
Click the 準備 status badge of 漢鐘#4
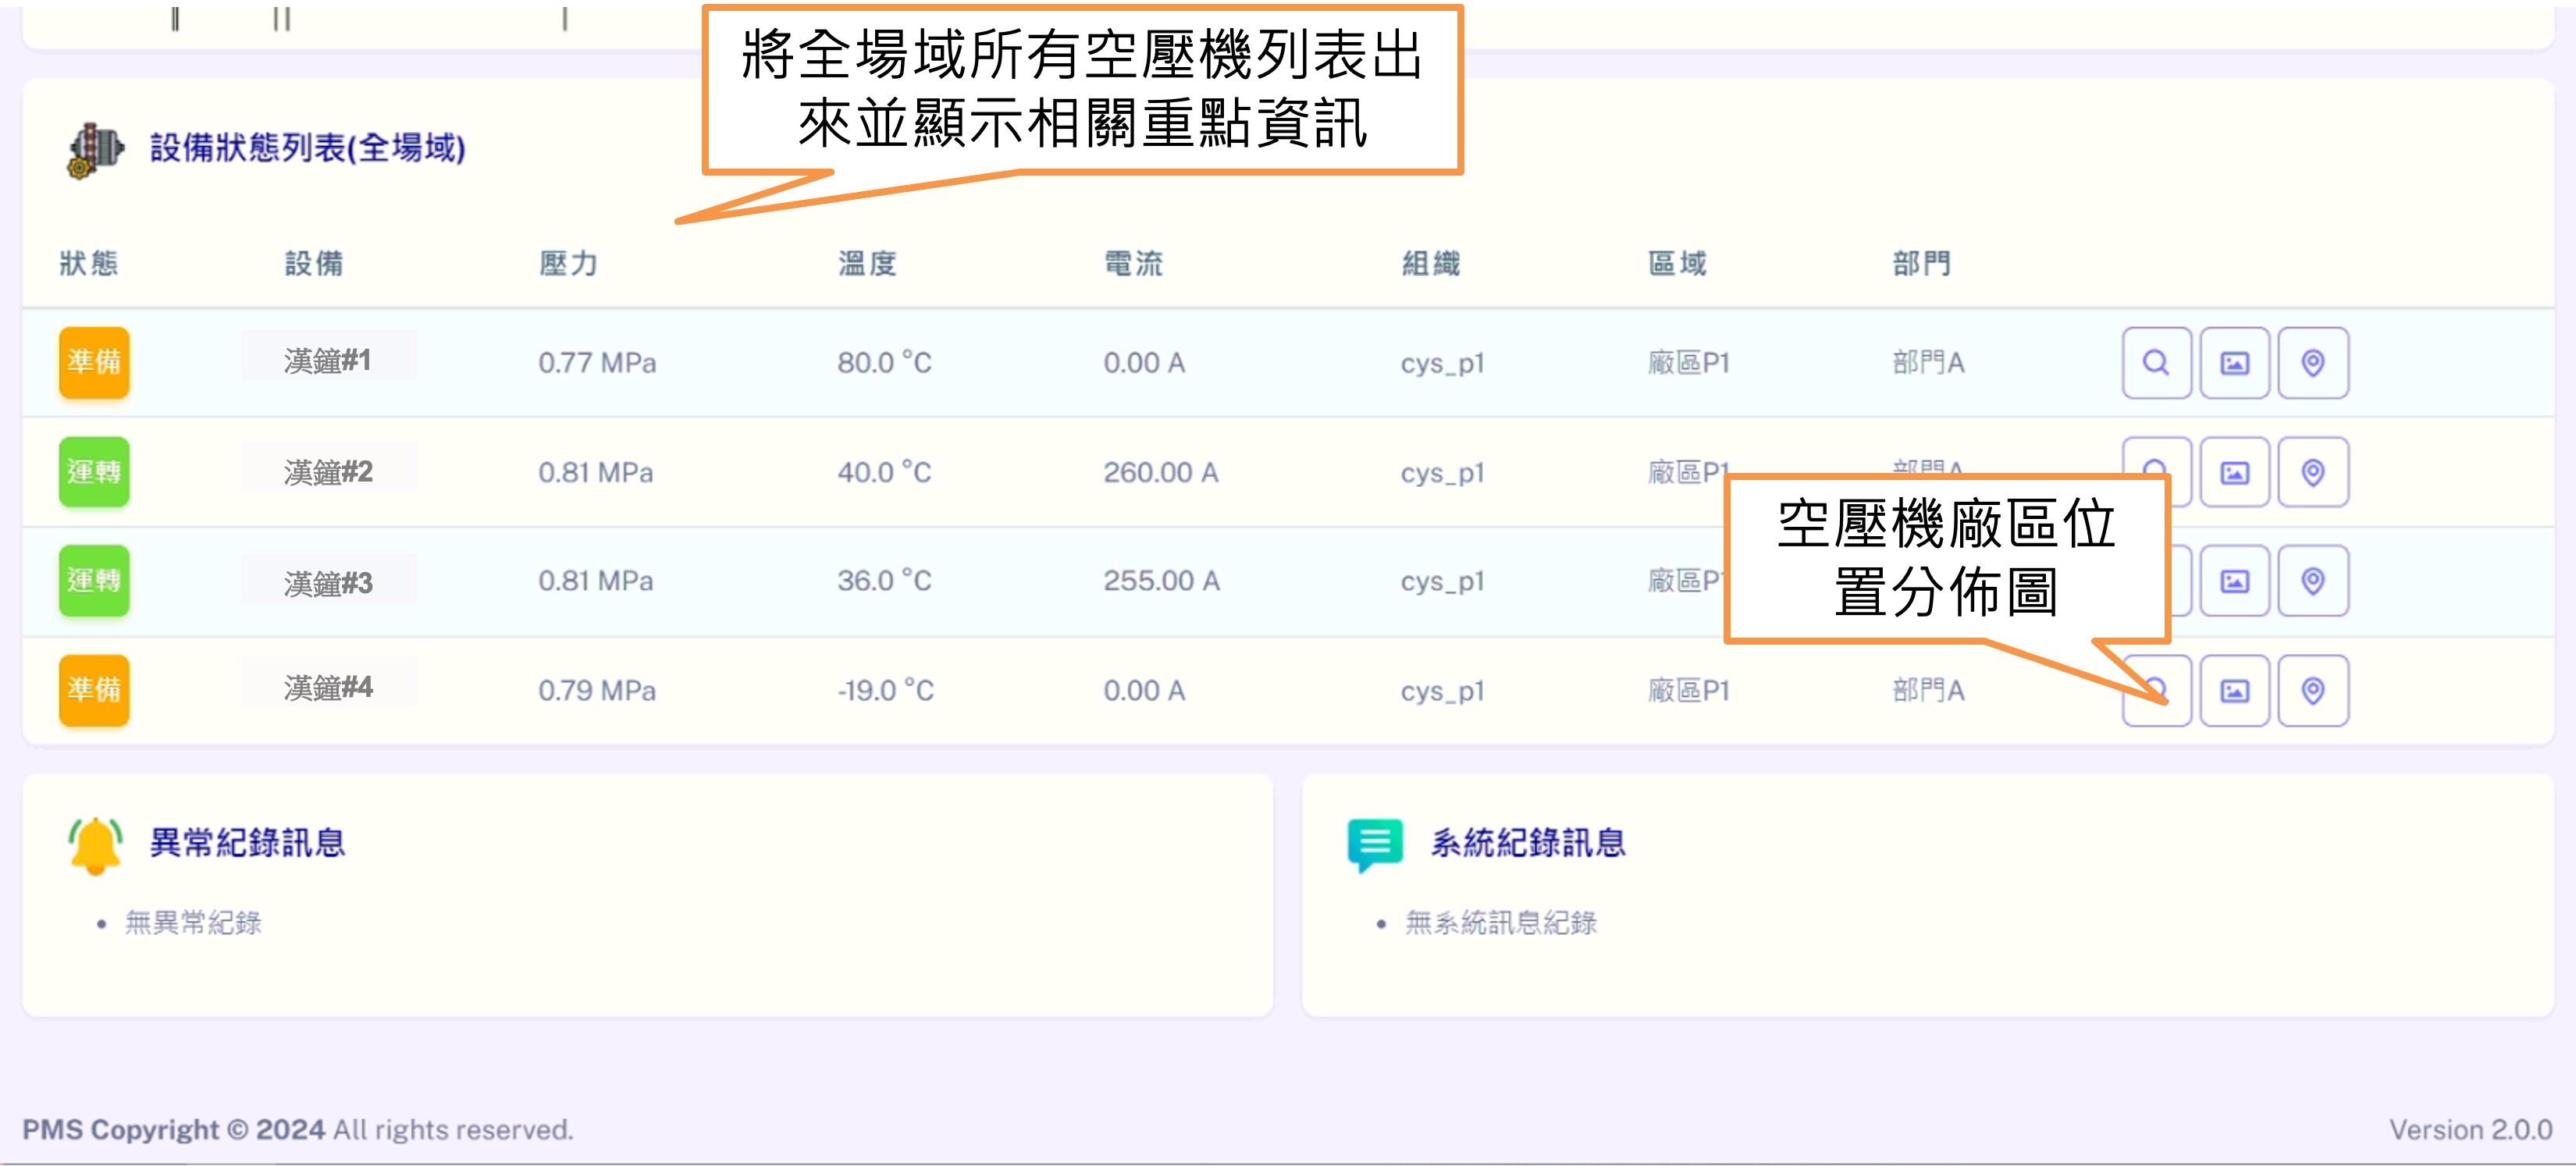[x=94, y=690]
